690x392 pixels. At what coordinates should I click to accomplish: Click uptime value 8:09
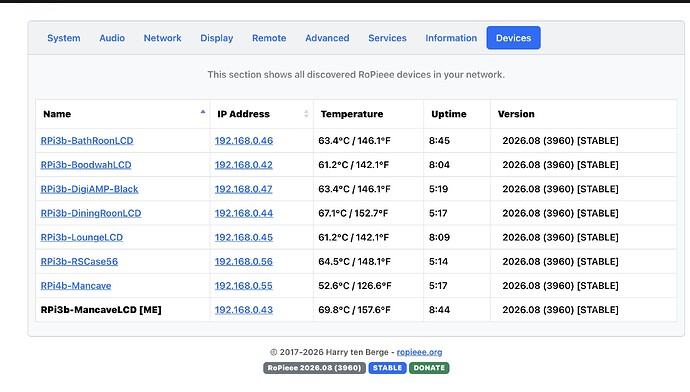click(439, 238)
